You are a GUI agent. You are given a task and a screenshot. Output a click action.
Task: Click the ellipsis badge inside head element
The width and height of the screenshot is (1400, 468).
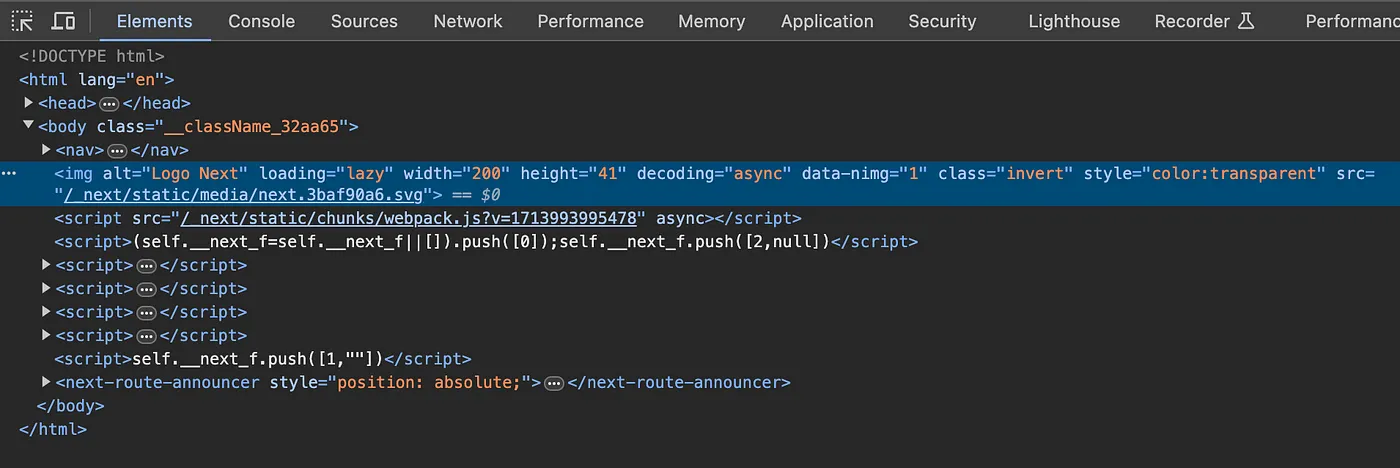coord(110,103)
